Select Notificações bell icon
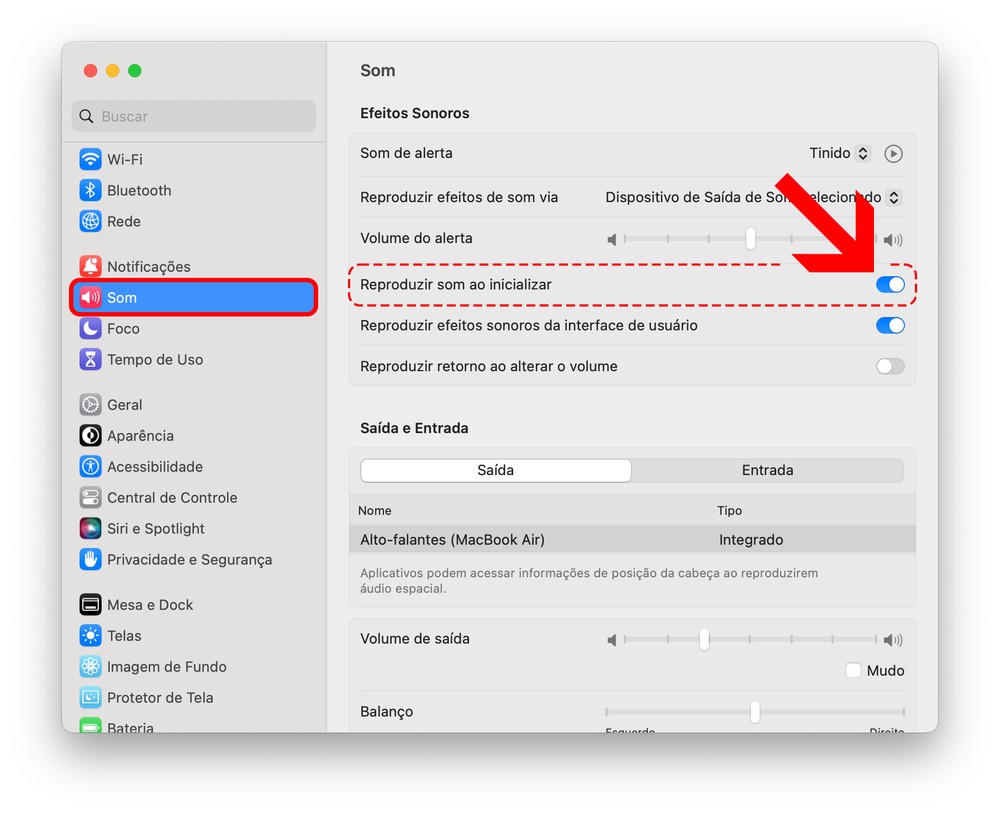The height and width of the screenshot is (814, 1000). click(x=90, y=266)
